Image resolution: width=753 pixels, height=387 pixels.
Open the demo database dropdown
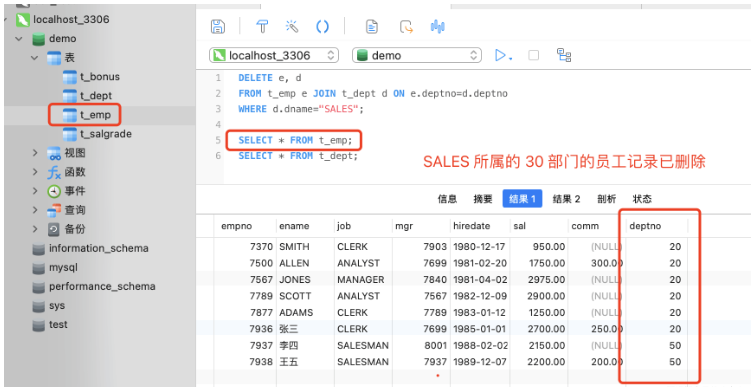417,55
